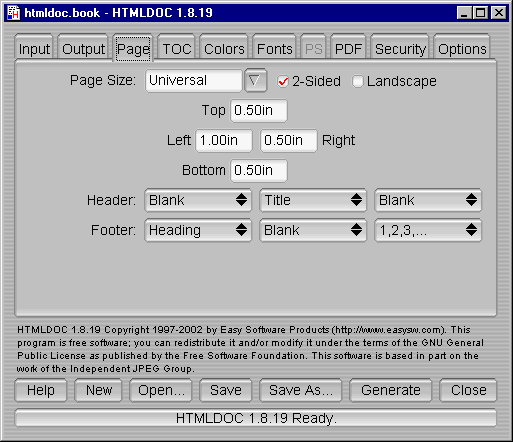This screenshot has height=442, width=513.
Task: Click the Generate button
Action: click(391, 390)
